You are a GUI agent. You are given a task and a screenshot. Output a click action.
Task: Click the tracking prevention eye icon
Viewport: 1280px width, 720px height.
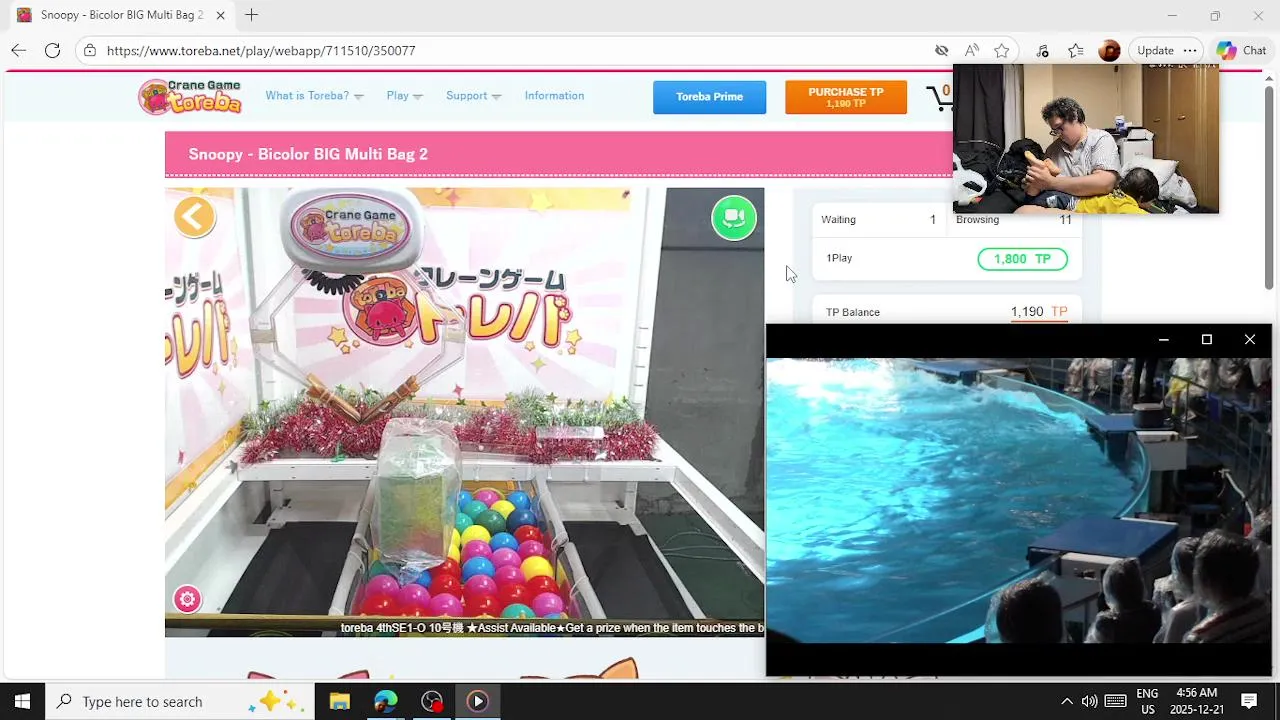[x=941, y=50]
